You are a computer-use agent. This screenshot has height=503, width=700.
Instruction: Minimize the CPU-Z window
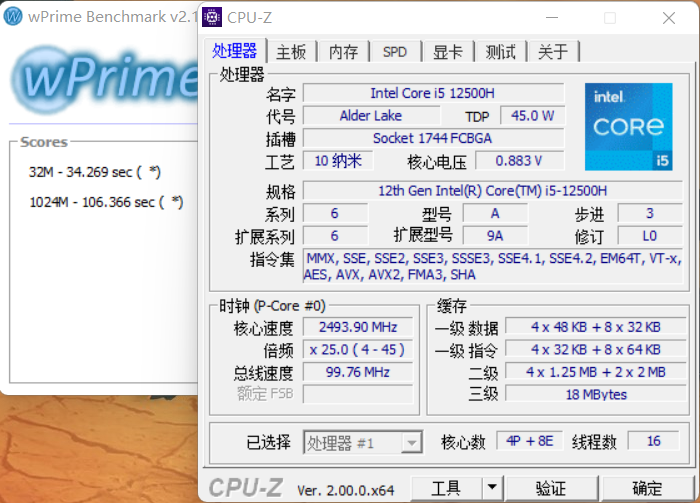pyautogui.click(x=552, y=18)
